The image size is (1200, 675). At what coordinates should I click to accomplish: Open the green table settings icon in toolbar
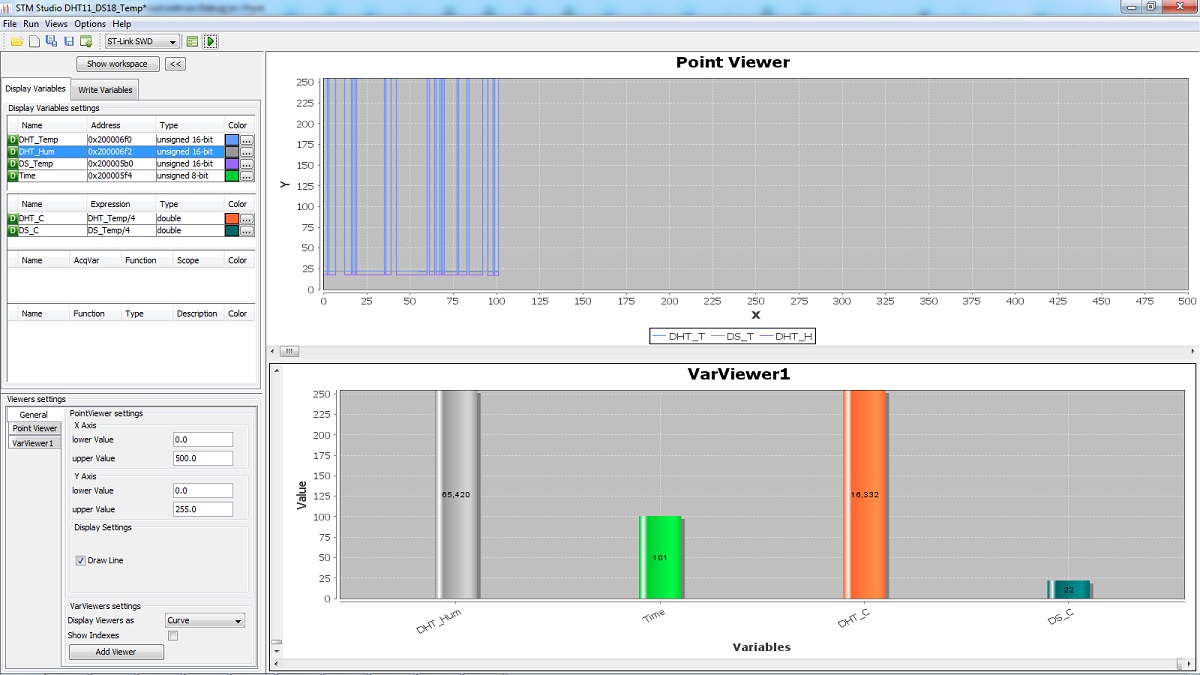[192, 42]
